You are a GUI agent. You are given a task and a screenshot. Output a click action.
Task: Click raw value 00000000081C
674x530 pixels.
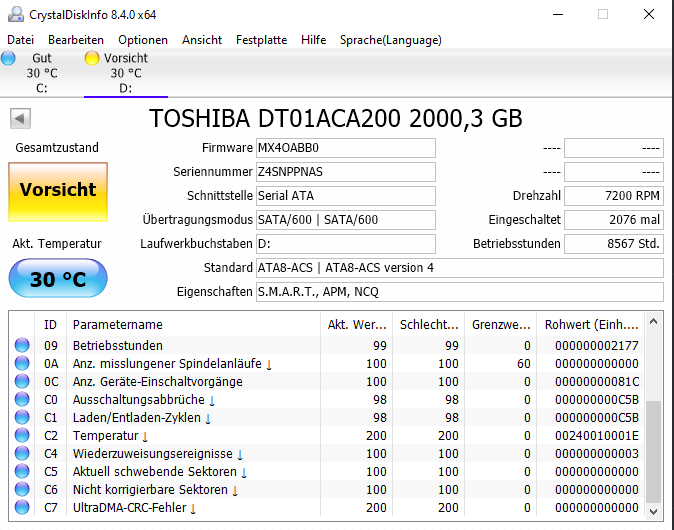tap(597, 382)
